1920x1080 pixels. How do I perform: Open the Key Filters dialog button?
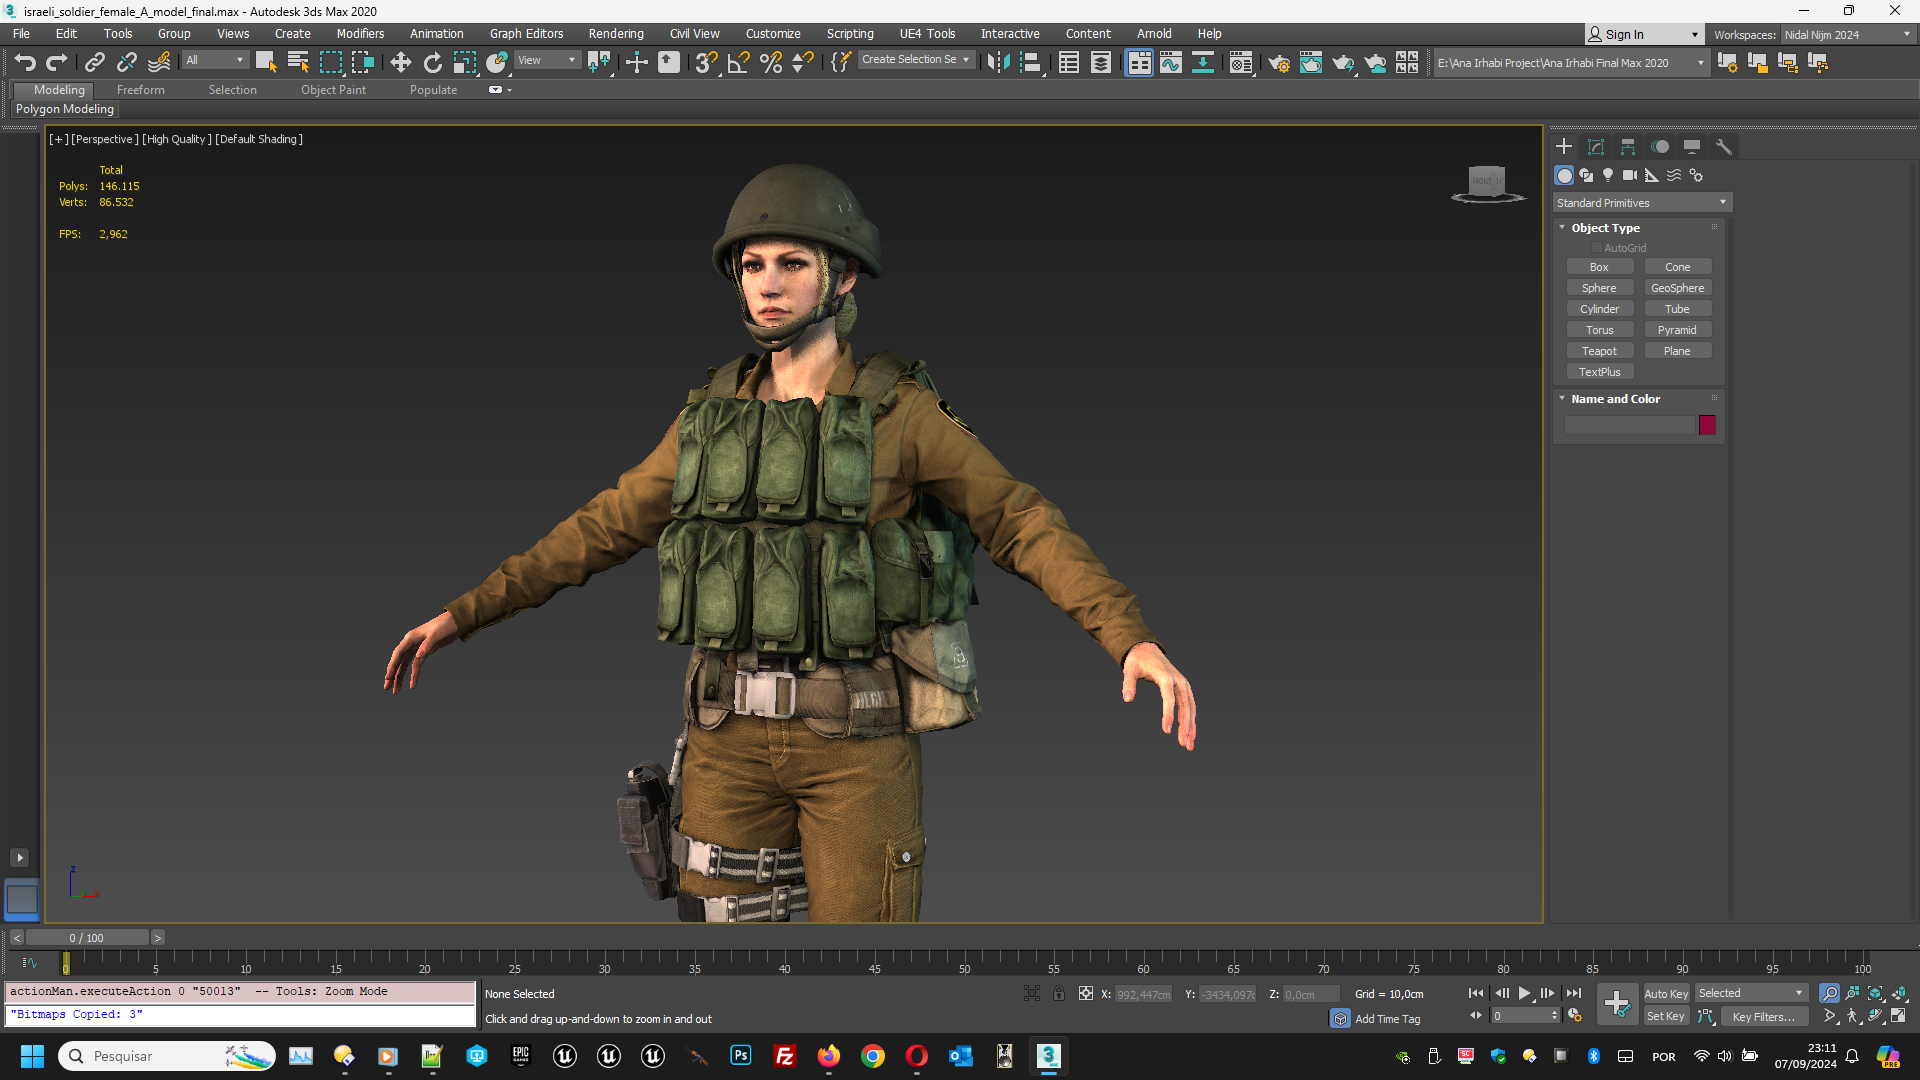pyautogui.click(x=1764, y=1017)
